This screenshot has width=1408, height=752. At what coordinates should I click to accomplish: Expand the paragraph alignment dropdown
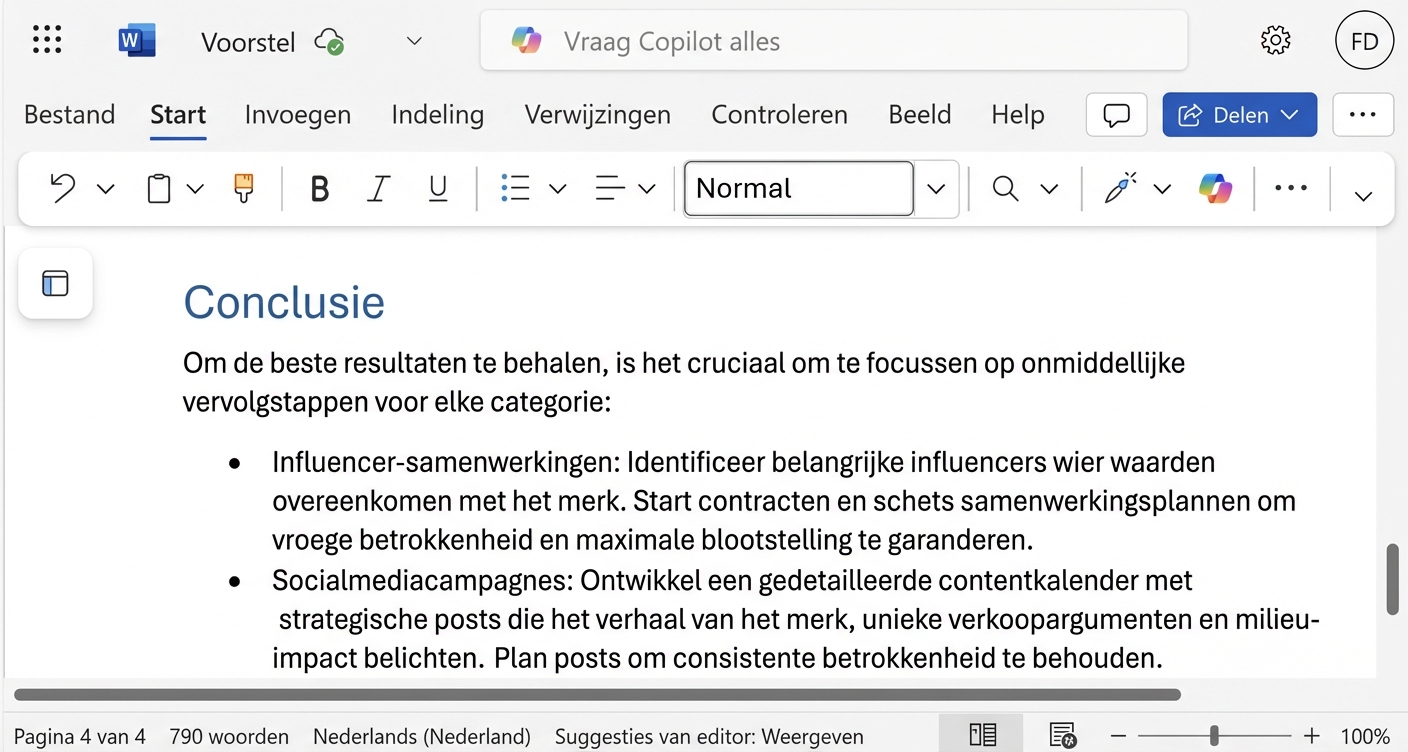coord(647,188)
